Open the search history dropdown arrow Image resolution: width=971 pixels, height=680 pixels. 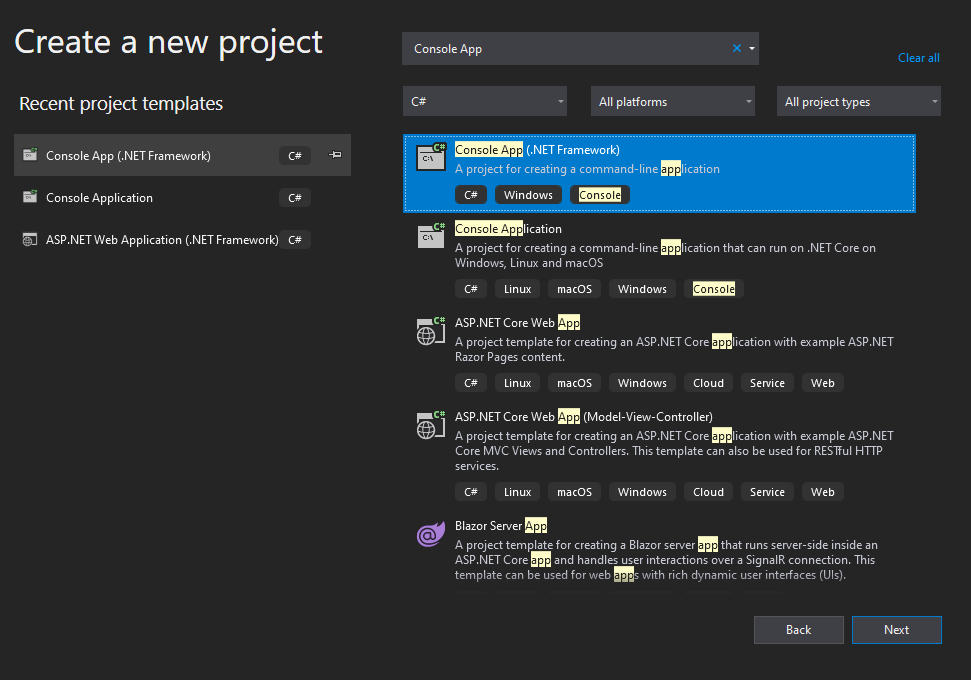pos(752,48)
